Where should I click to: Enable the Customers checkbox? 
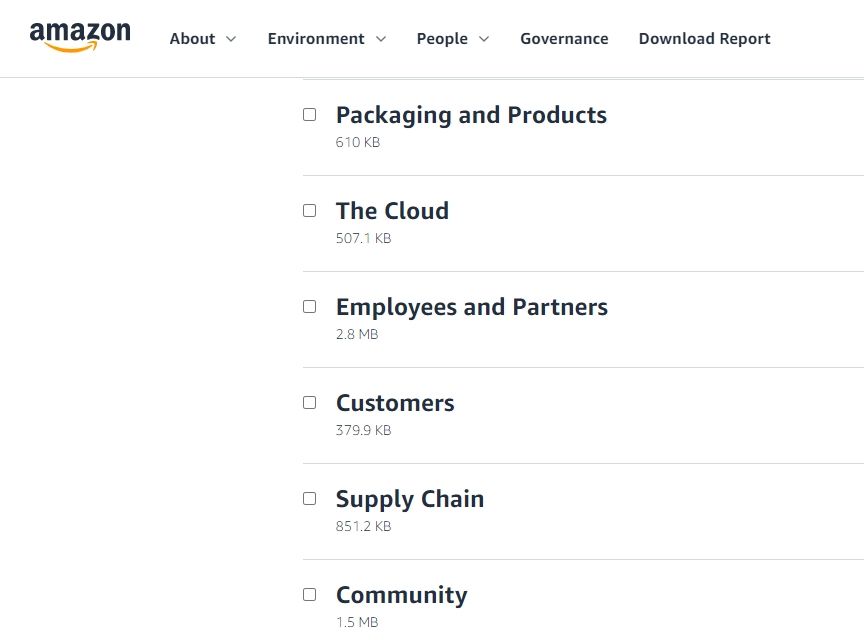pyautogui.click(x=310, y=403)
